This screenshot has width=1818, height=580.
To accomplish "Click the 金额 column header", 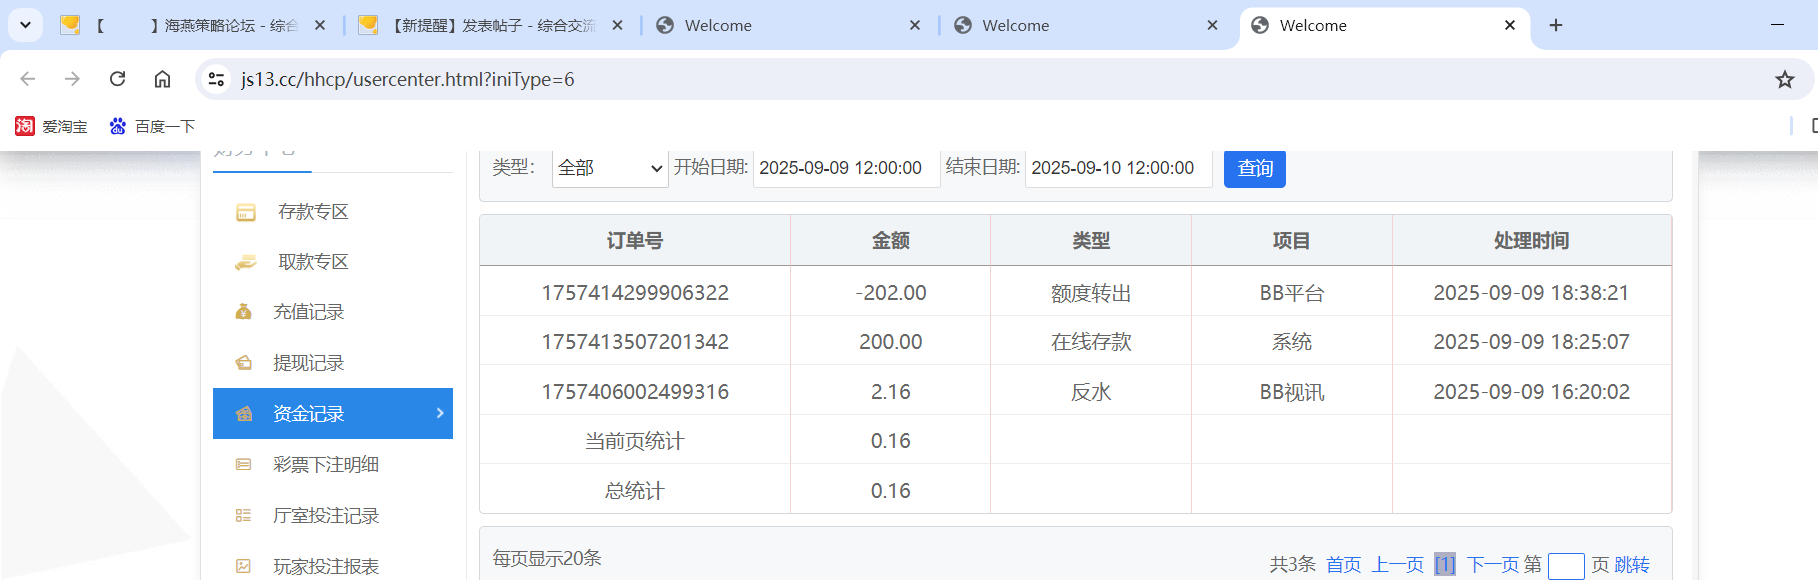I will pos(891,241).
